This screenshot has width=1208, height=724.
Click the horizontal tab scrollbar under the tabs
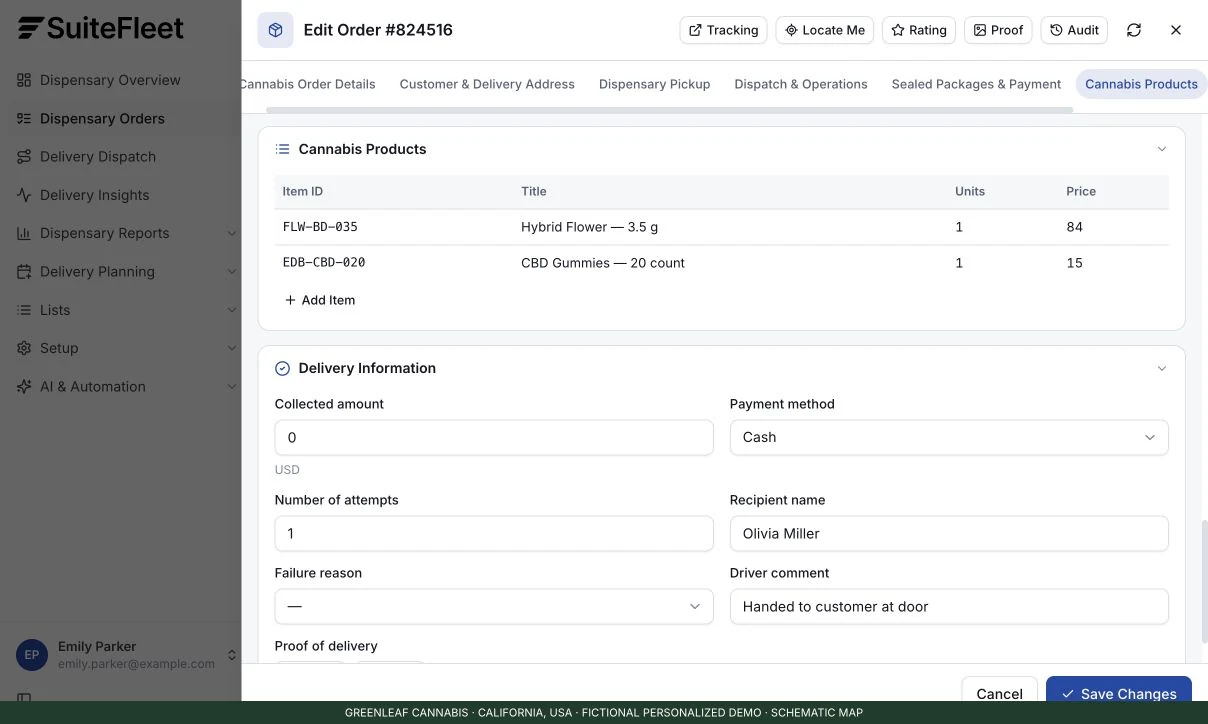click(x=669, y=109)
